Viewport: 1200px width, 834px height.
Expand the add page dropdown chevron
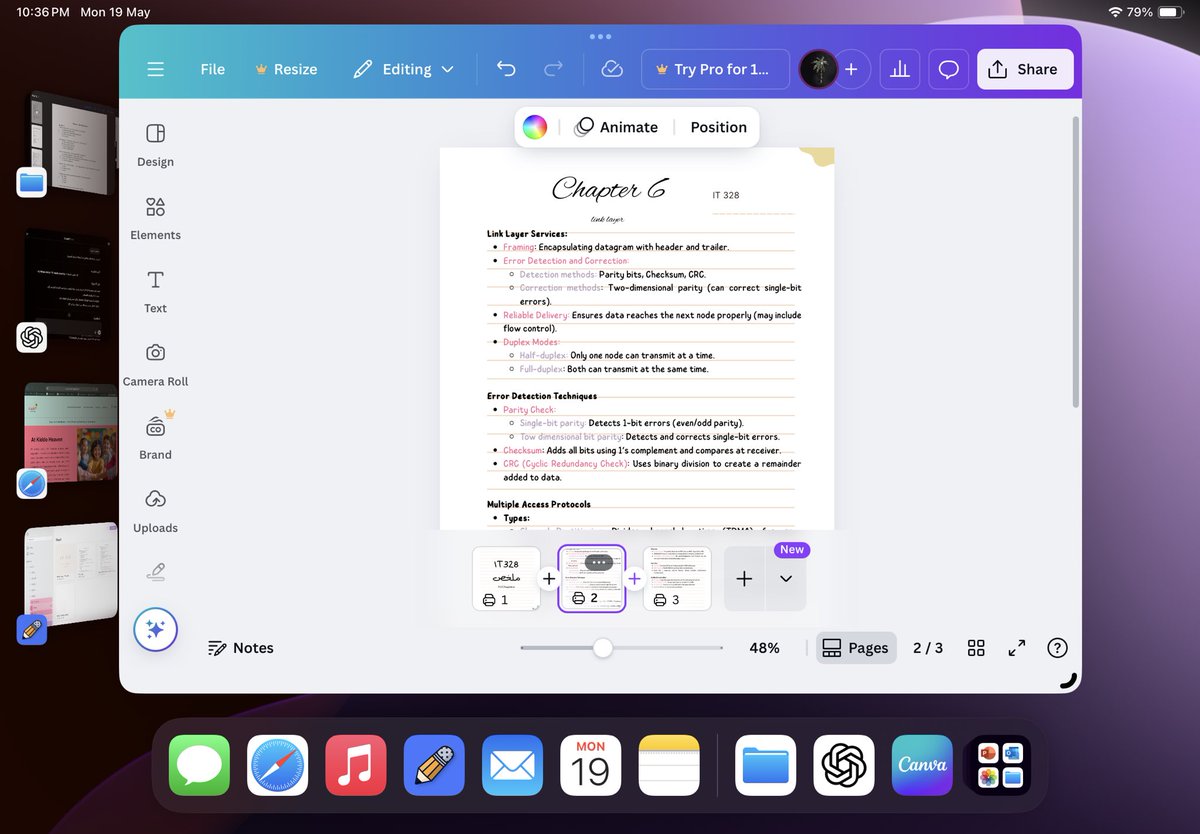[786, 578]
